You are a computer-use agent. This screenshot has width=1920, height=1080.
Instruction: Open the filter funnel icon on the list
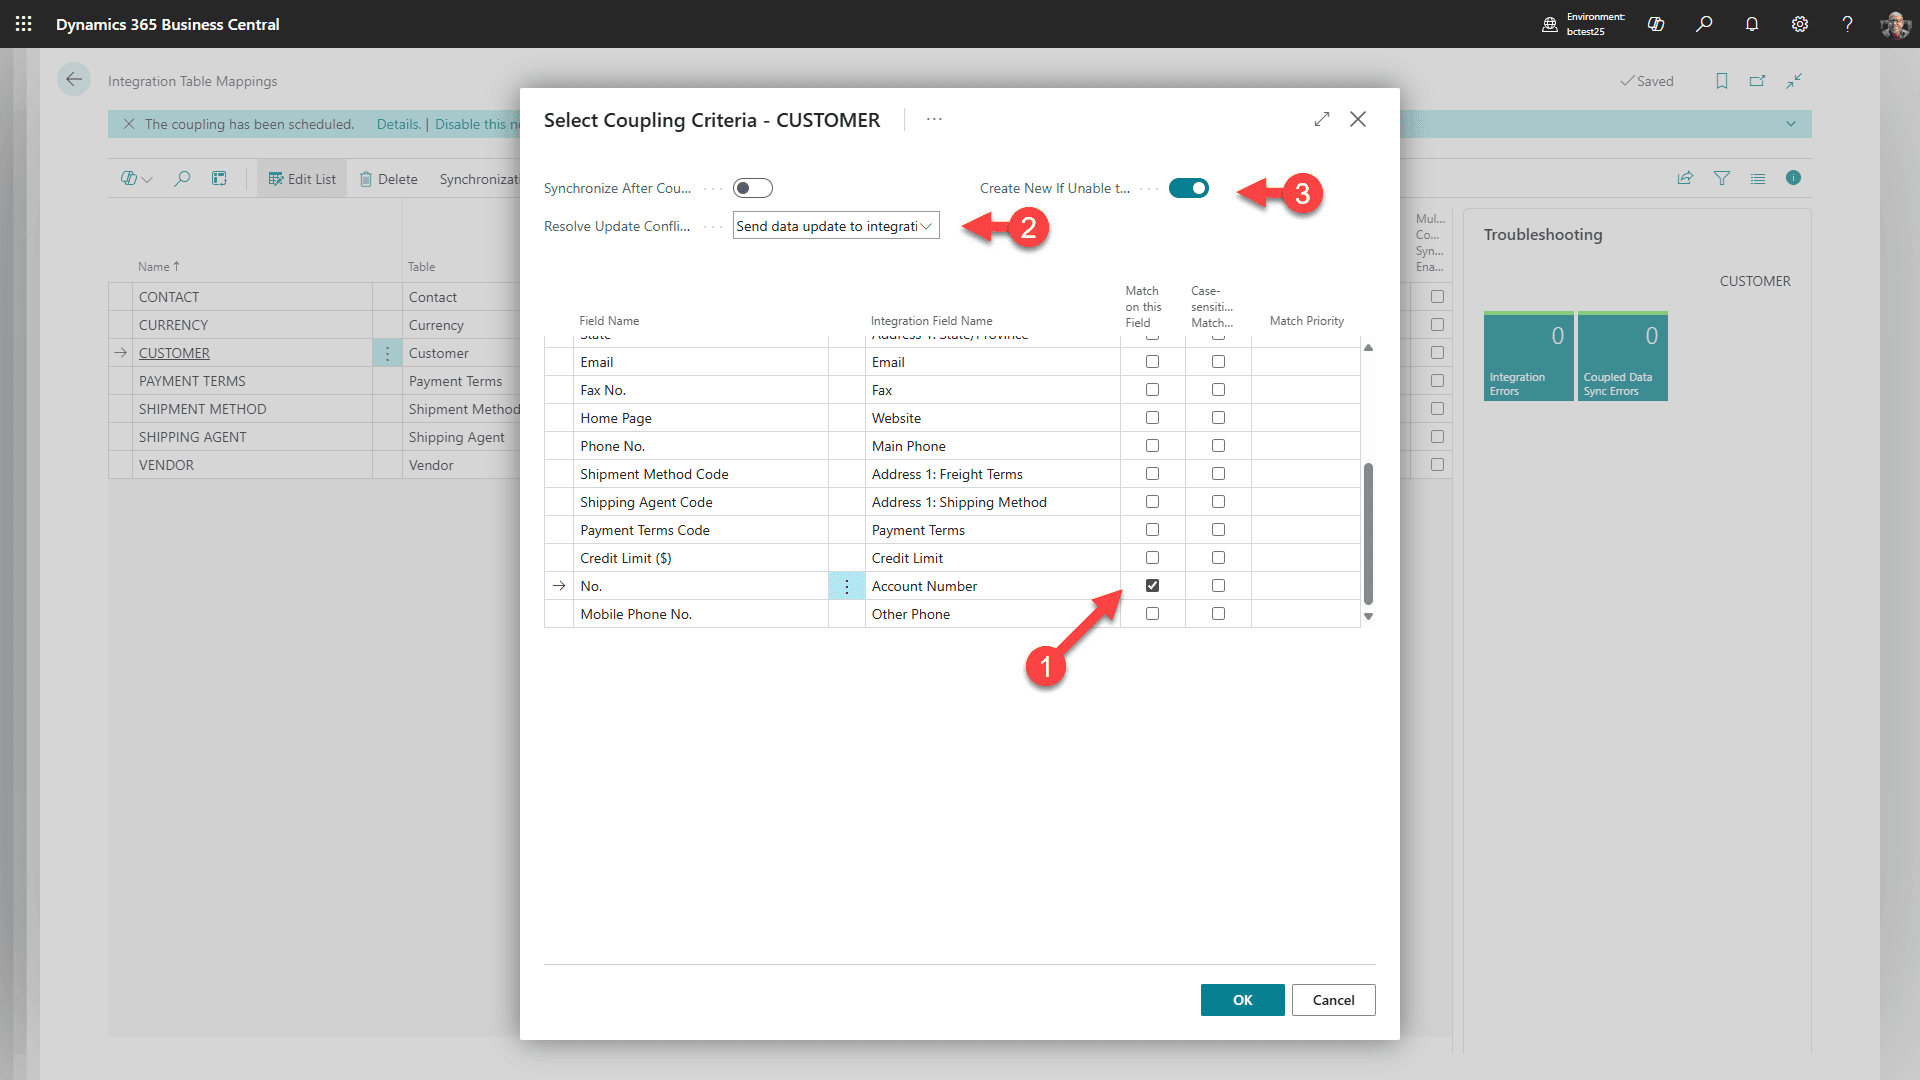(x=1722, y=178)
